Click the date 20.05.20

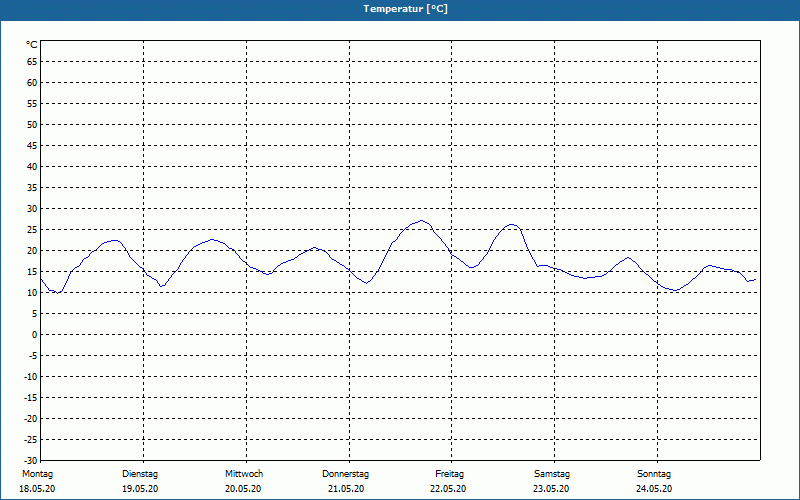tap(243, 489)
